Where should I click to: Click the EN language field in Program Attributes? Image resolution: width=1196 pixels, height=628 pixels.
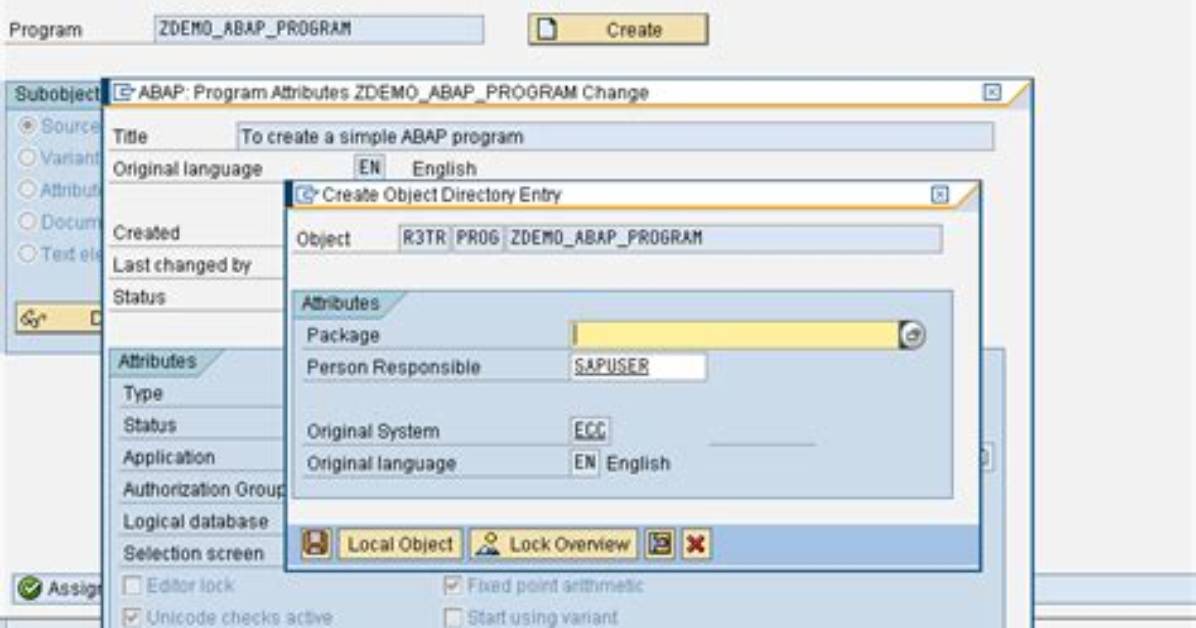[x=369, y=168]
